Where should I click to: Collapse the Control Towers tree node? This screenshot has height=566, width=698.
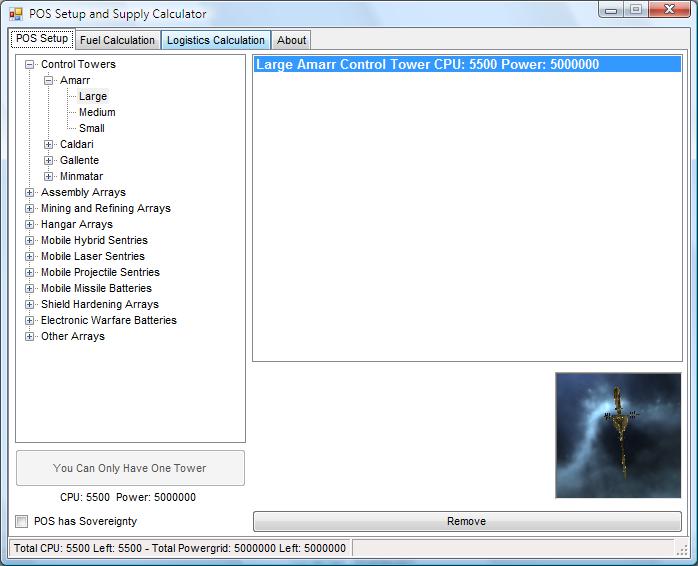29,65
